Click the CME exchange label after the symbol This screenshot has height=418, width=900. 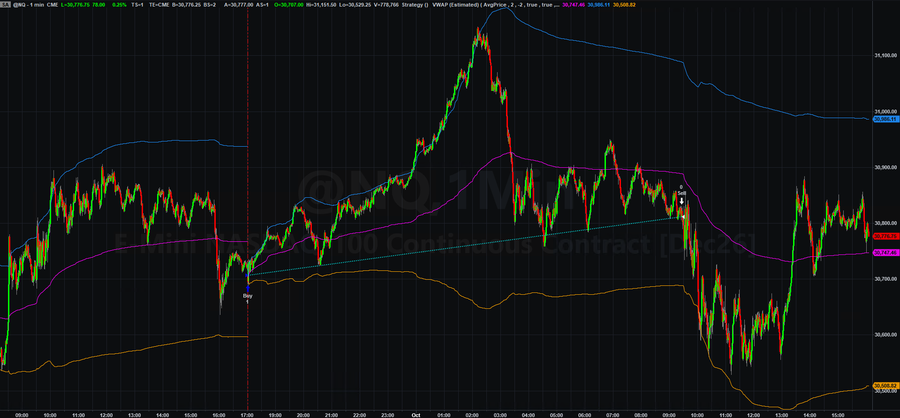52,5
